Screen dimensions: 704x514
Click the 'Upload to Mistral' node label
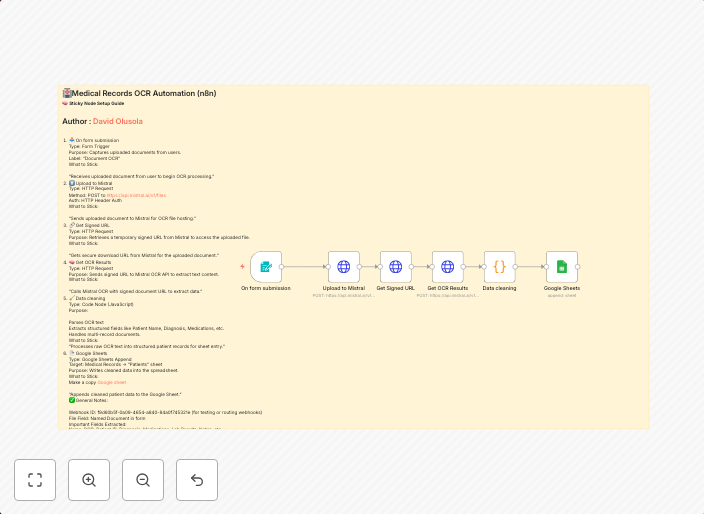click(343, 288)
